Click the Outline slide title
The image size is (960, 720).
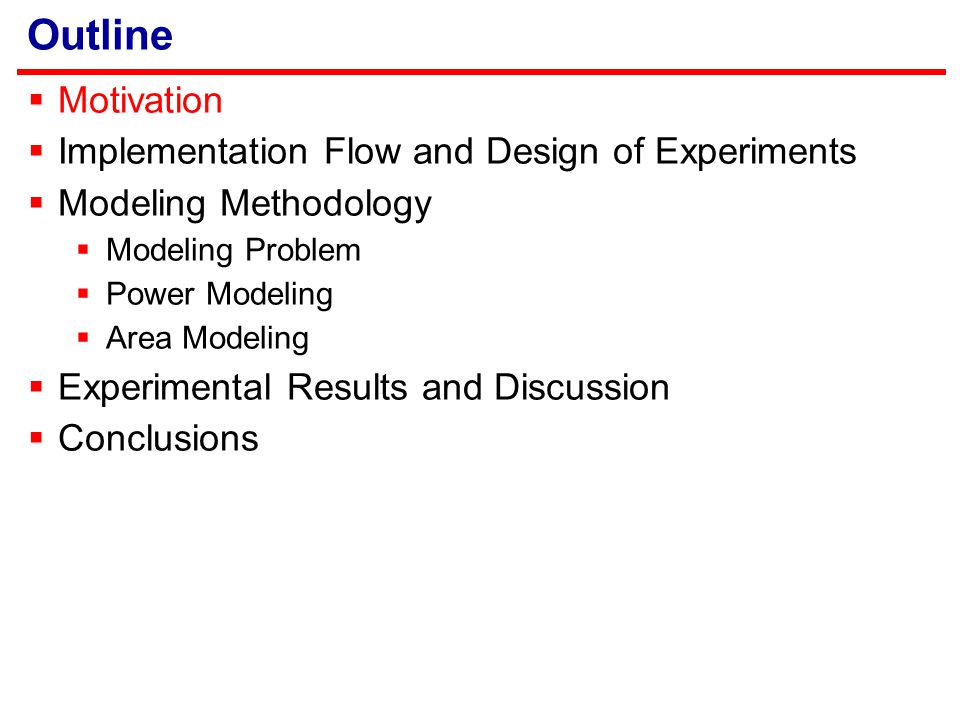pyautogui.click(x=100, y=35)
